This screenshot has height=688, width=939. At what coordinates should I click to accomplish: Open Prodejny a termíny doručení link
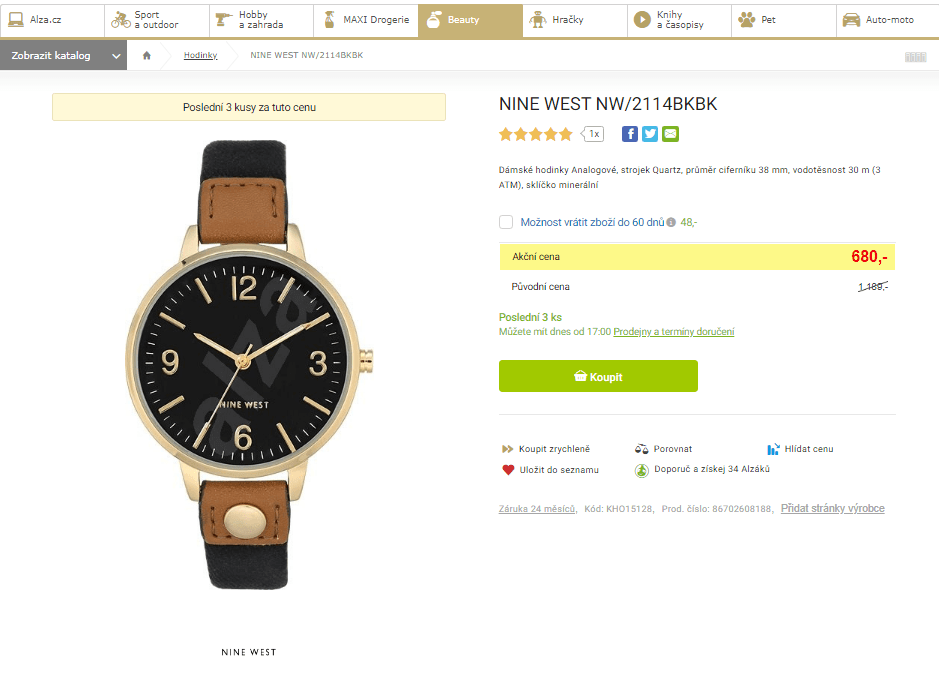coord(673,332)
